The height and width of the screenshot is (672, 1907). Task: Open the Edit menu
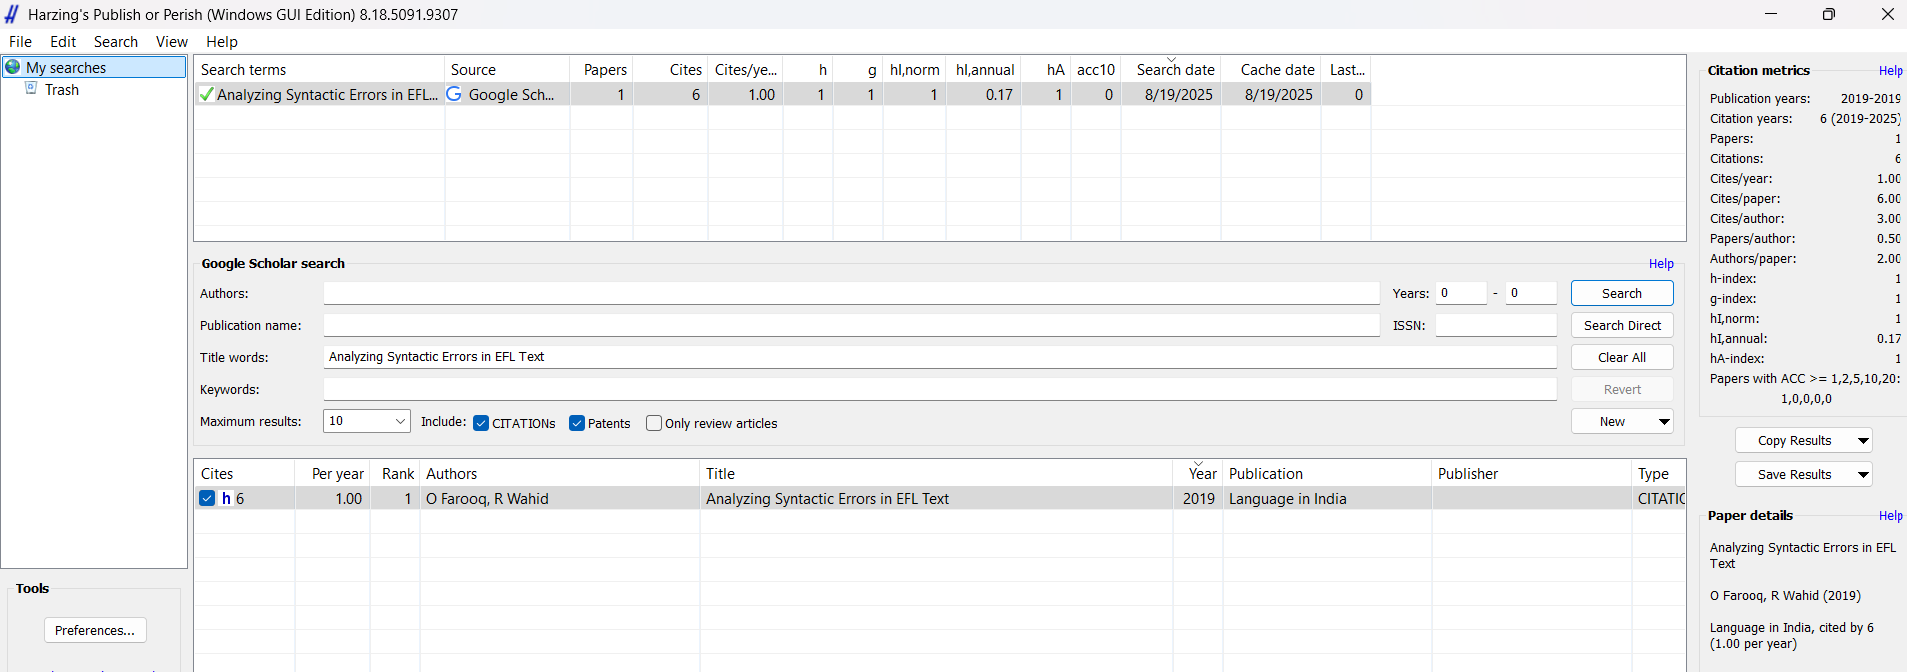(63, 42)
